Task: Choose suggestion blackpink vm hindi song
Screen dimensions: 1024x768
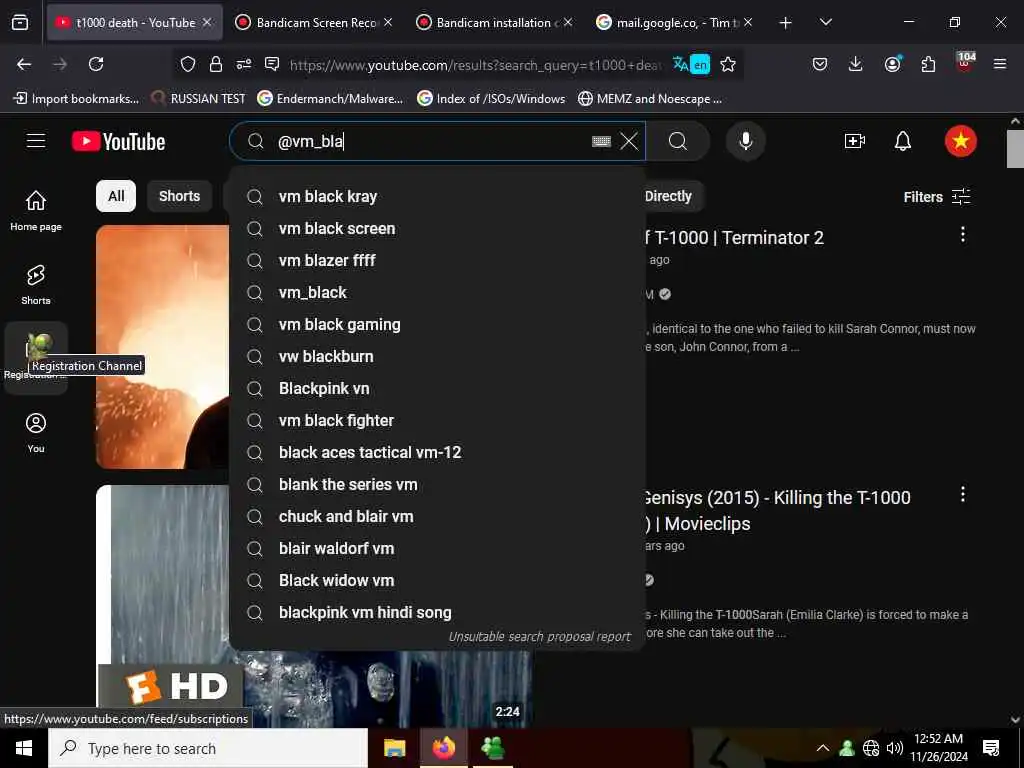Action: pyautogui.click(x=438, y=613)
